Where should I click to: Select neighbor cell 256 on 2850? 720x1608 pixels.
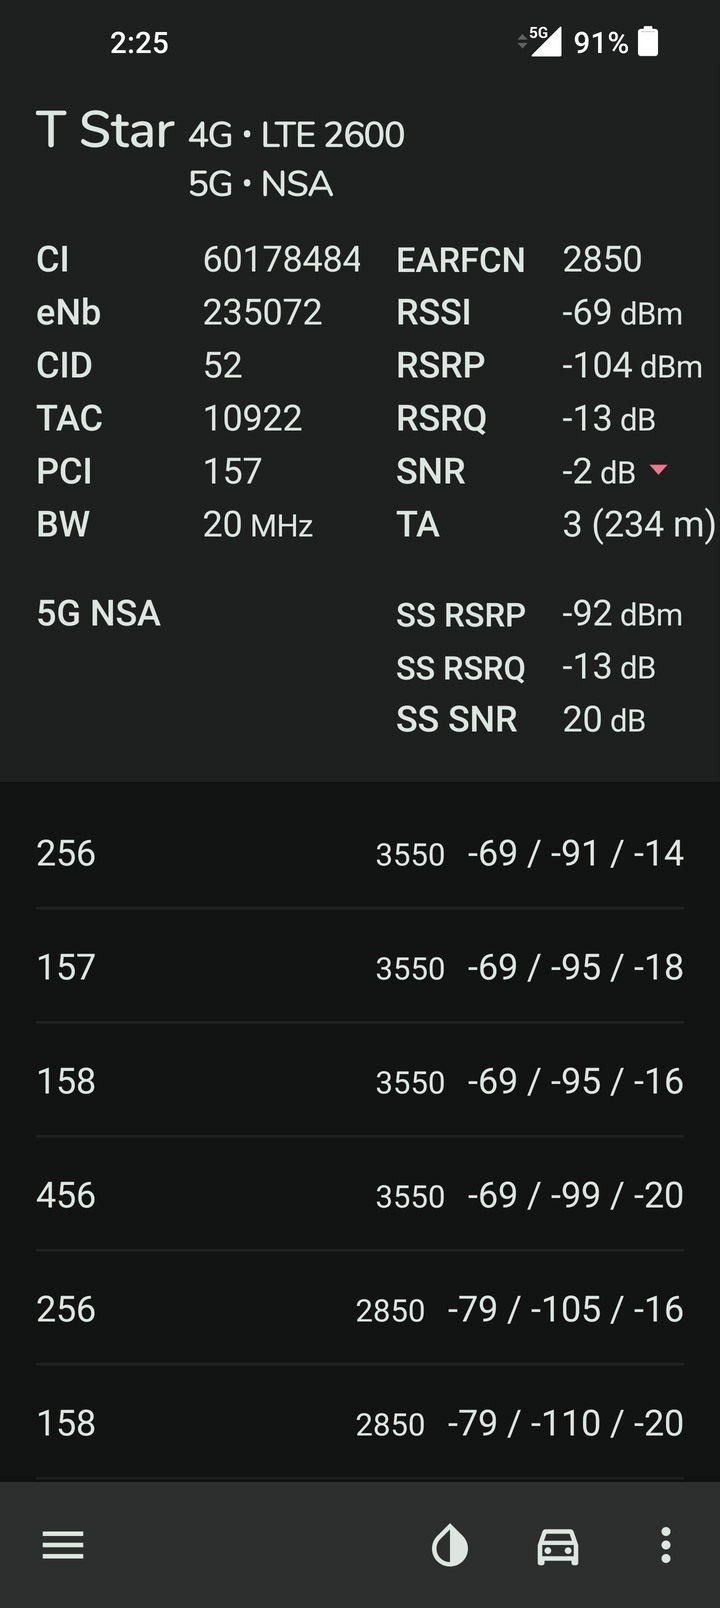pyautogui.click(x=360, y=1309)
